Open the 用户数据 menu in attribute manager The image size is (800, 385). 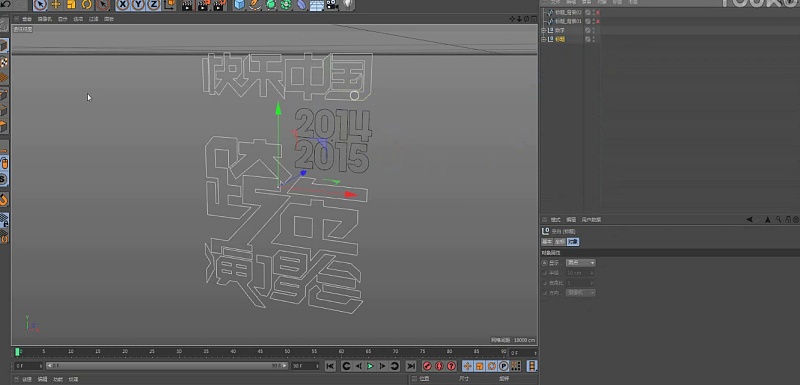tap(591, 220)
